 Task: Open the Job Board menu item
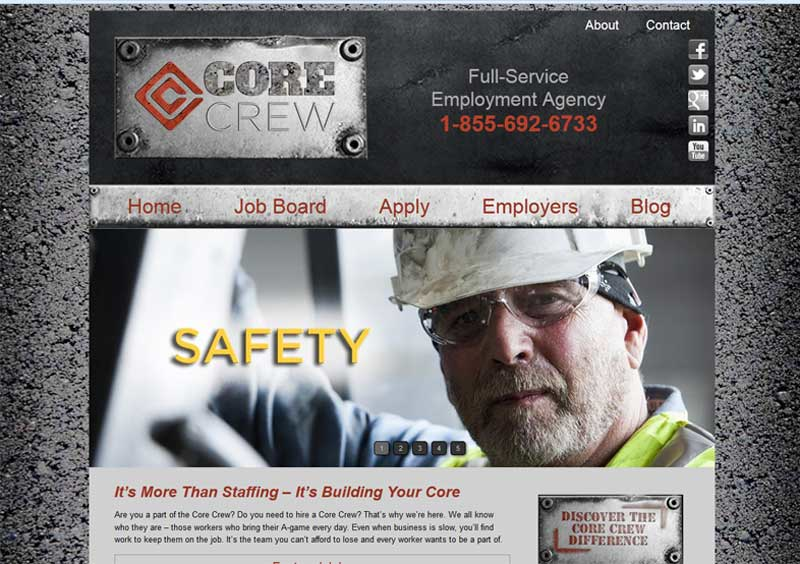tap(280, 207)
